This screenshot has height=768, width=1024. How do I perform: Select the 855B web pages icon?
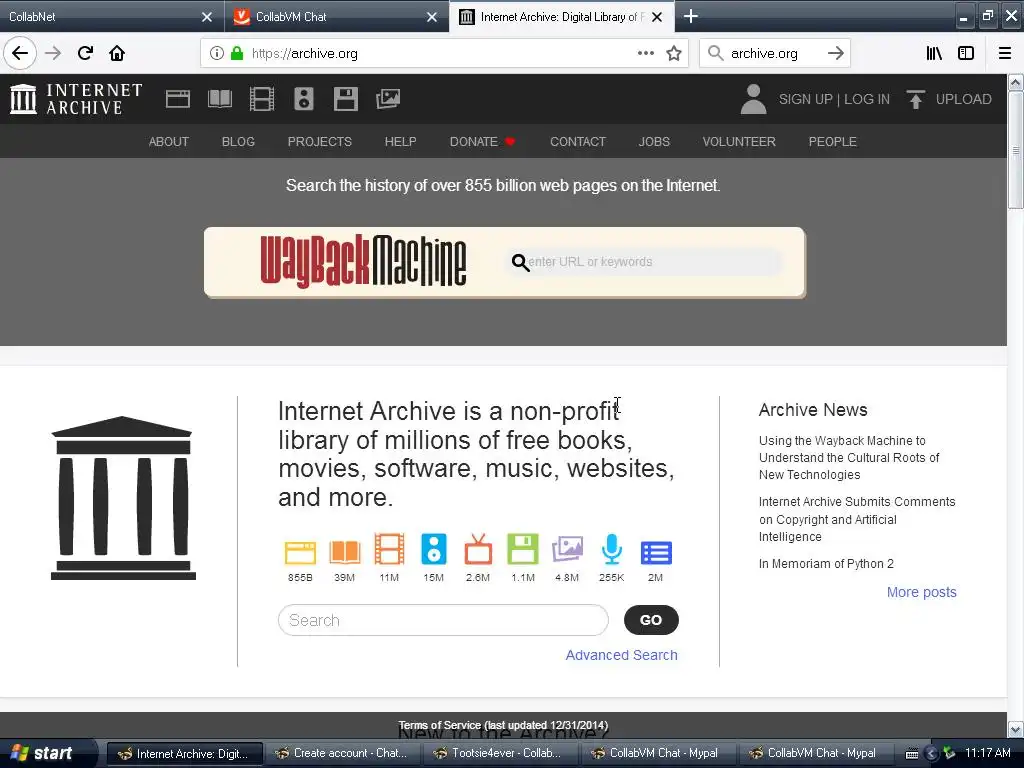pyautogui.click(x=300, y=552)
